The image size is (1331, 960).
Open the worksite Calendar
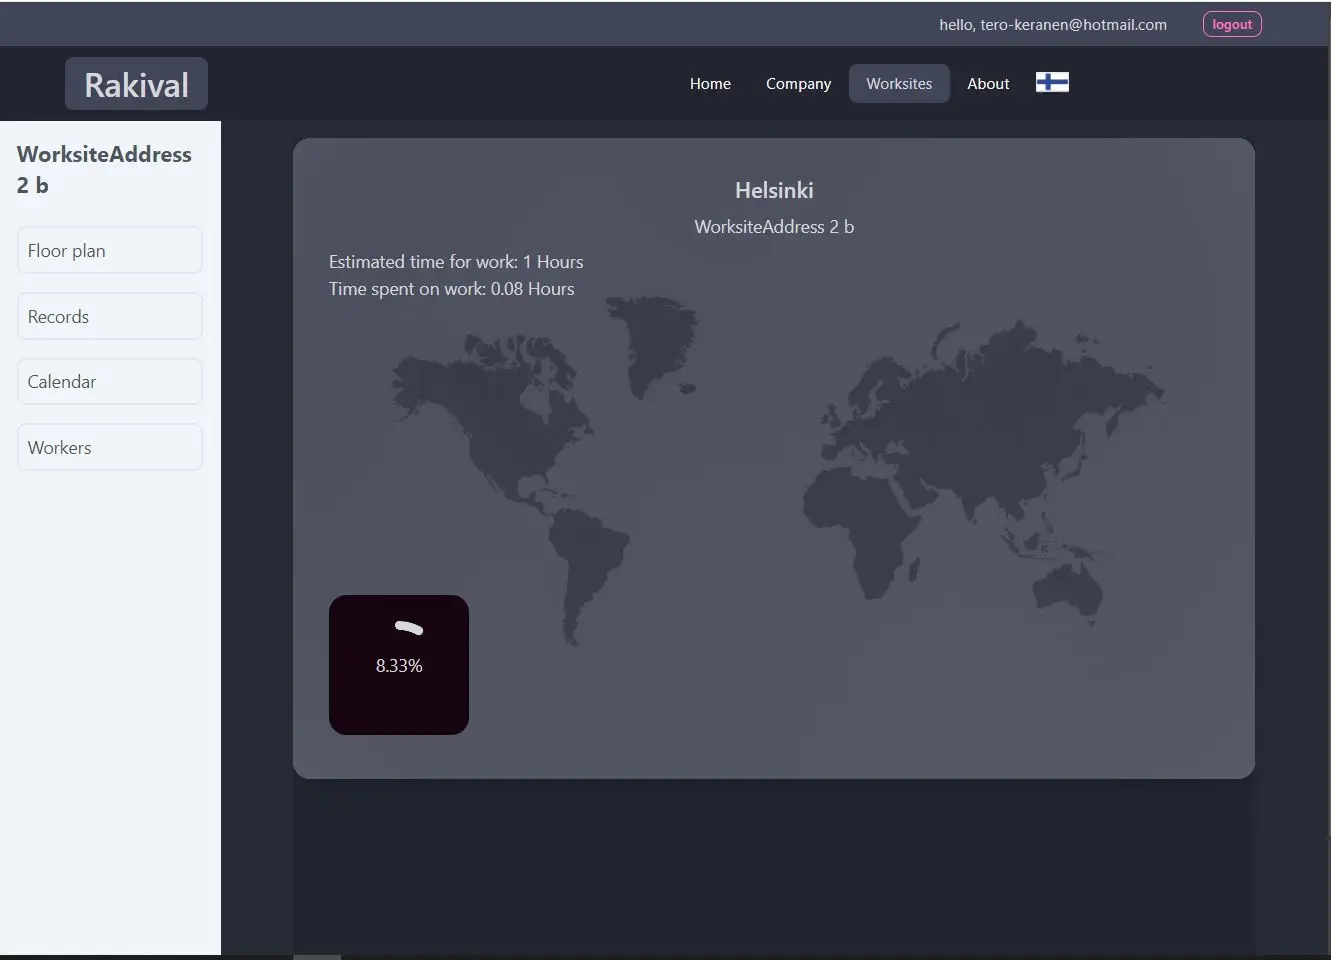click(x=110, y=381)
